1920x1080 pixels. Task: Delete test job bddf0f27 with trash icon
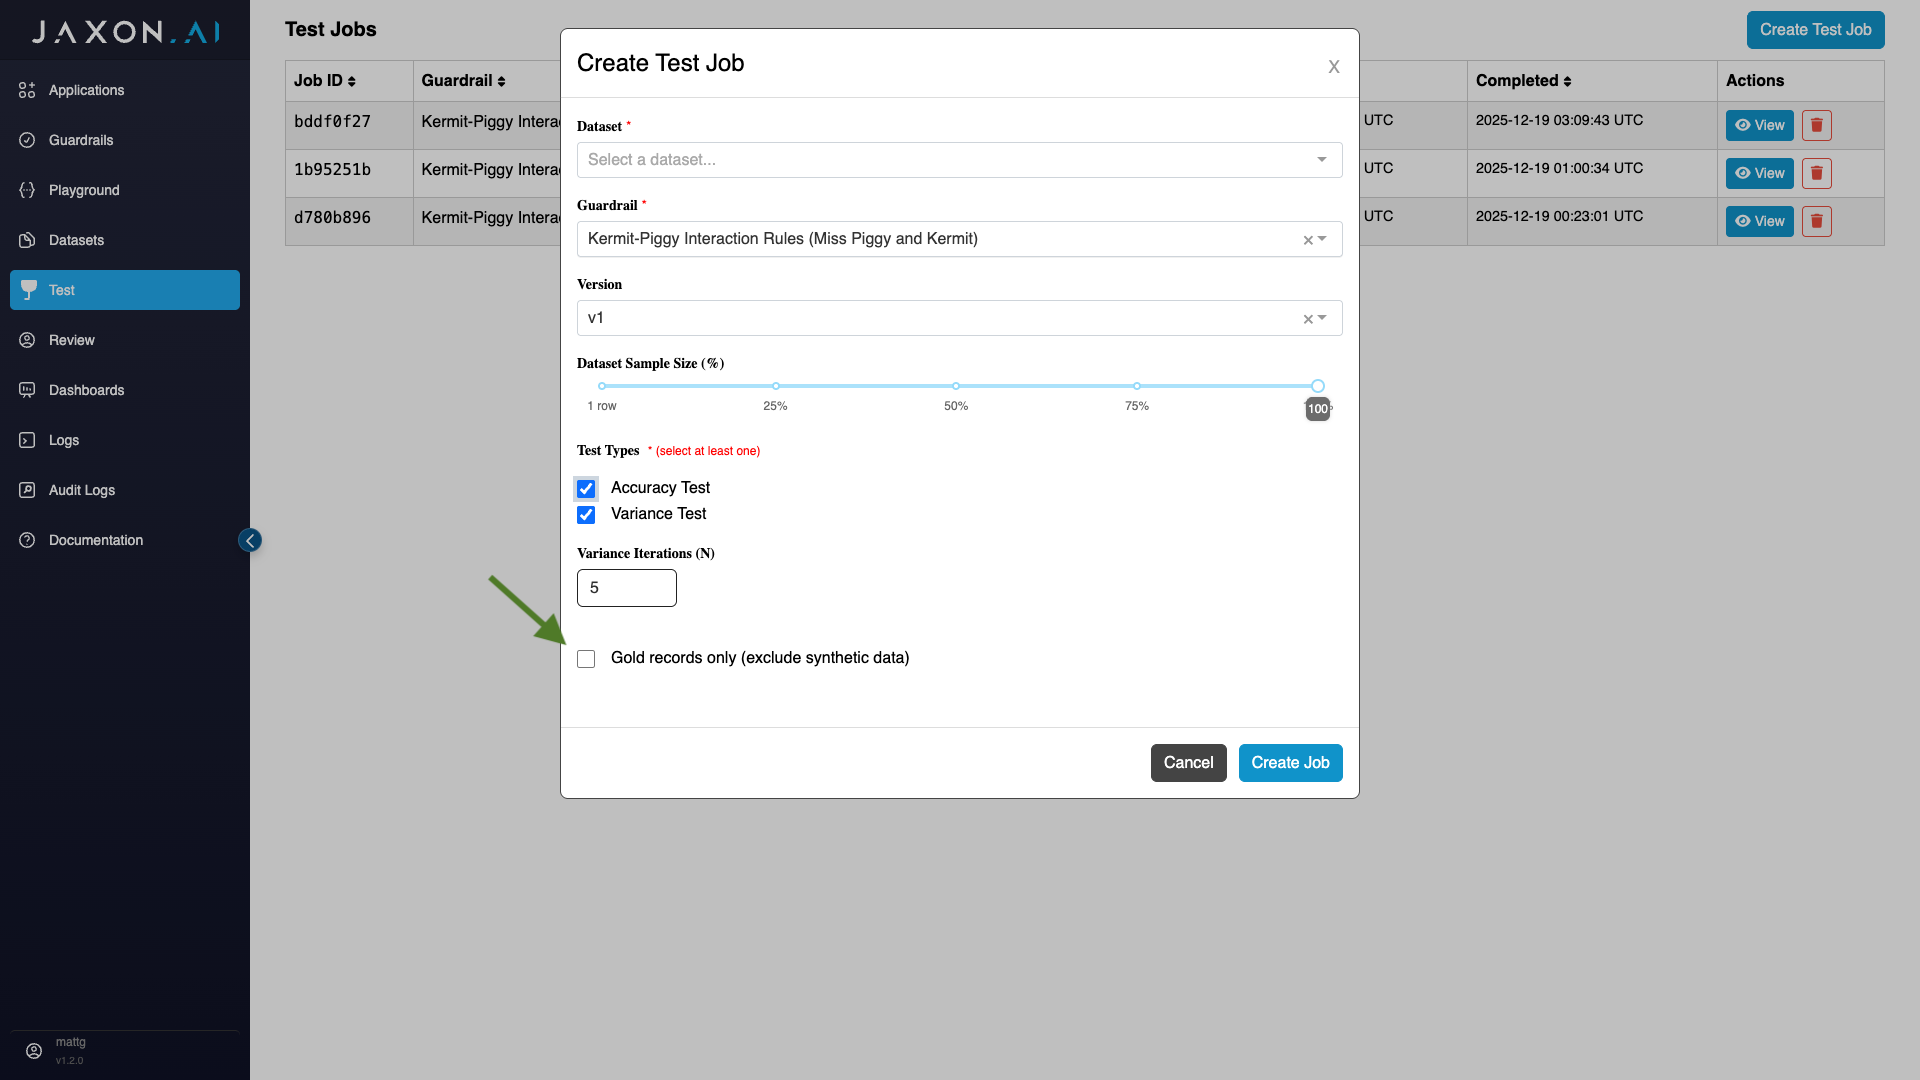click(1816, 125)
